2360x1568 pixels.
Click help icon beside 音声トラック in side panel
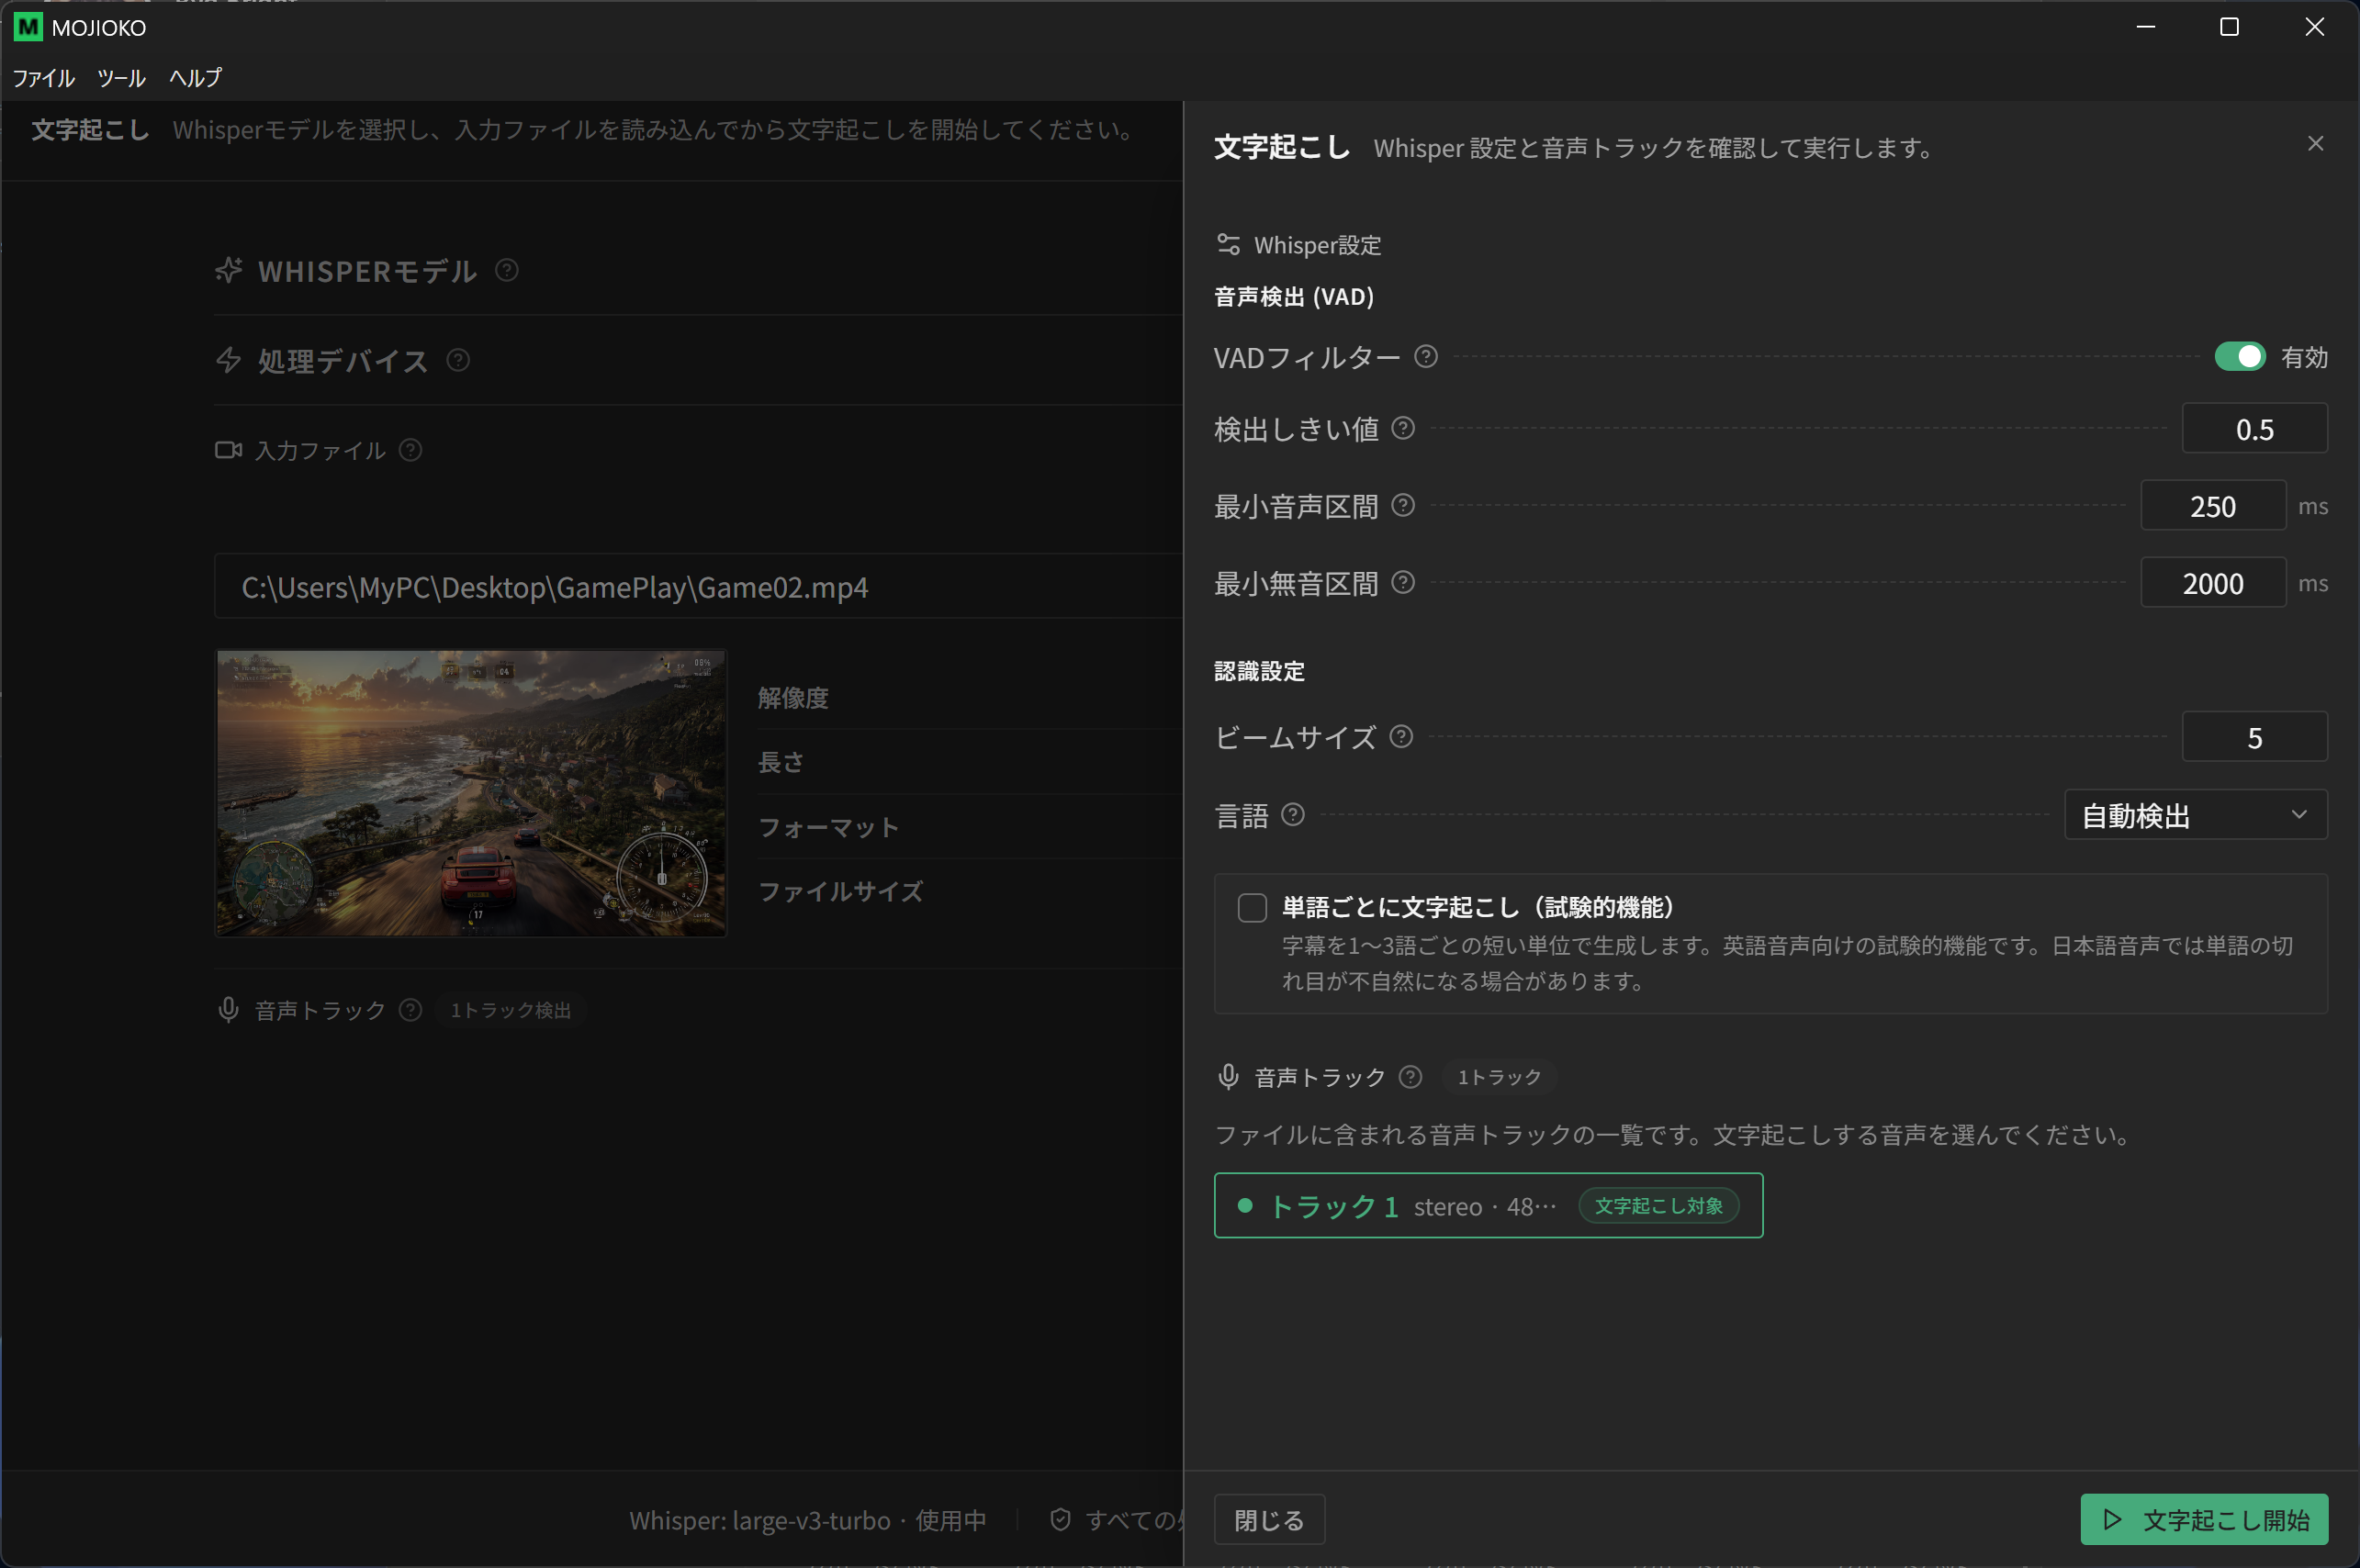tap(1410, 1076)
